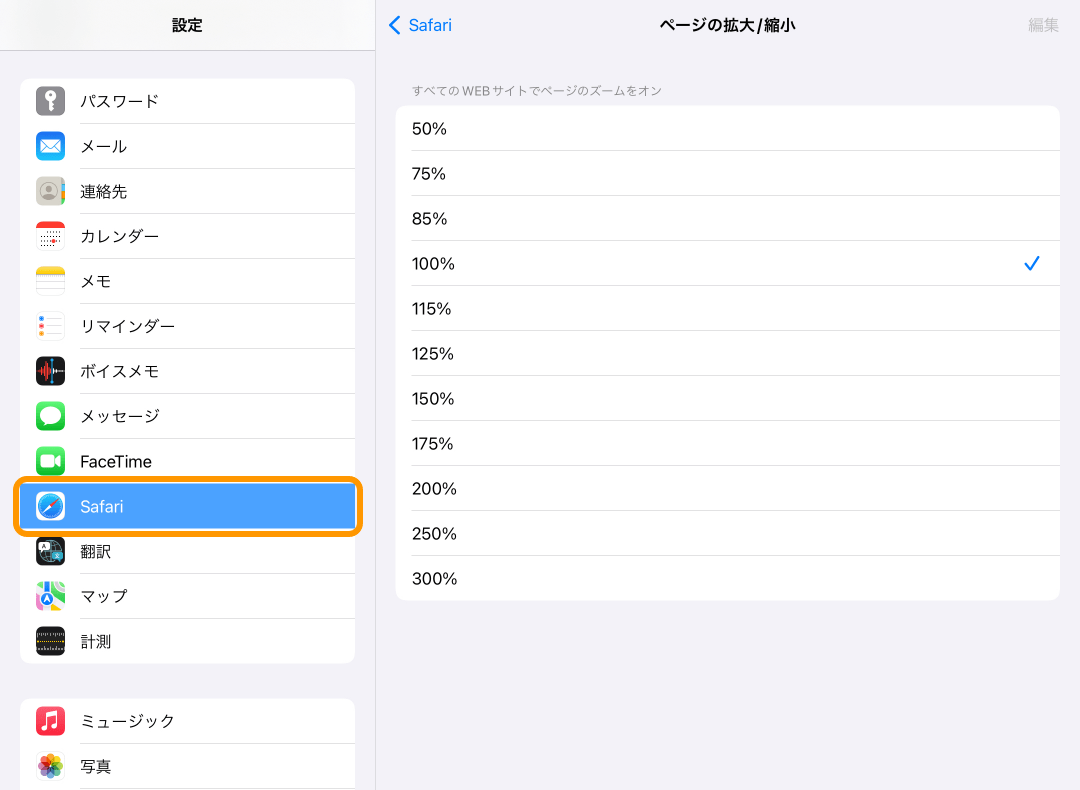Choose 125% page zoom
The image size is (1080, 790).
tap(727, 353)
